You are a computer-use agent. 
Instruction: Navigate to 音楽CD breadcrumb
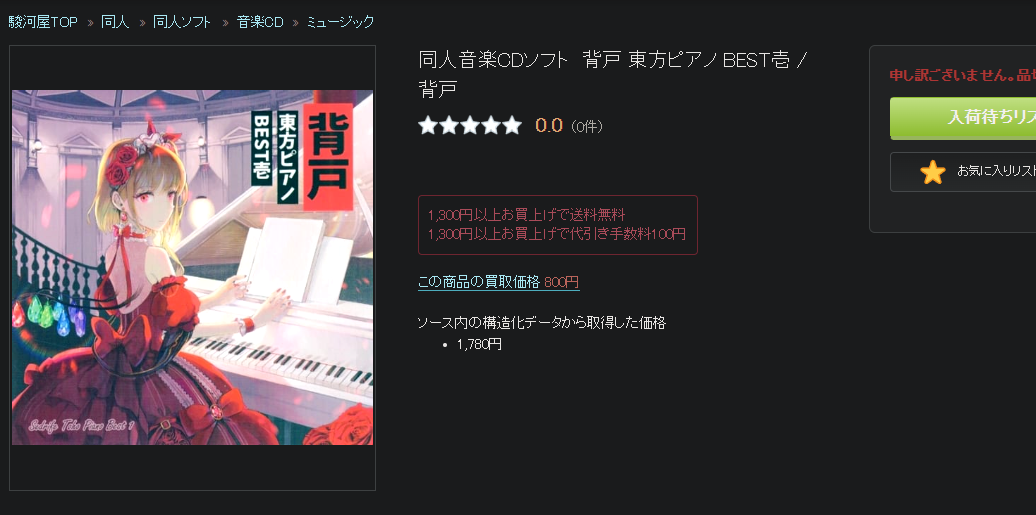point(260,22)
